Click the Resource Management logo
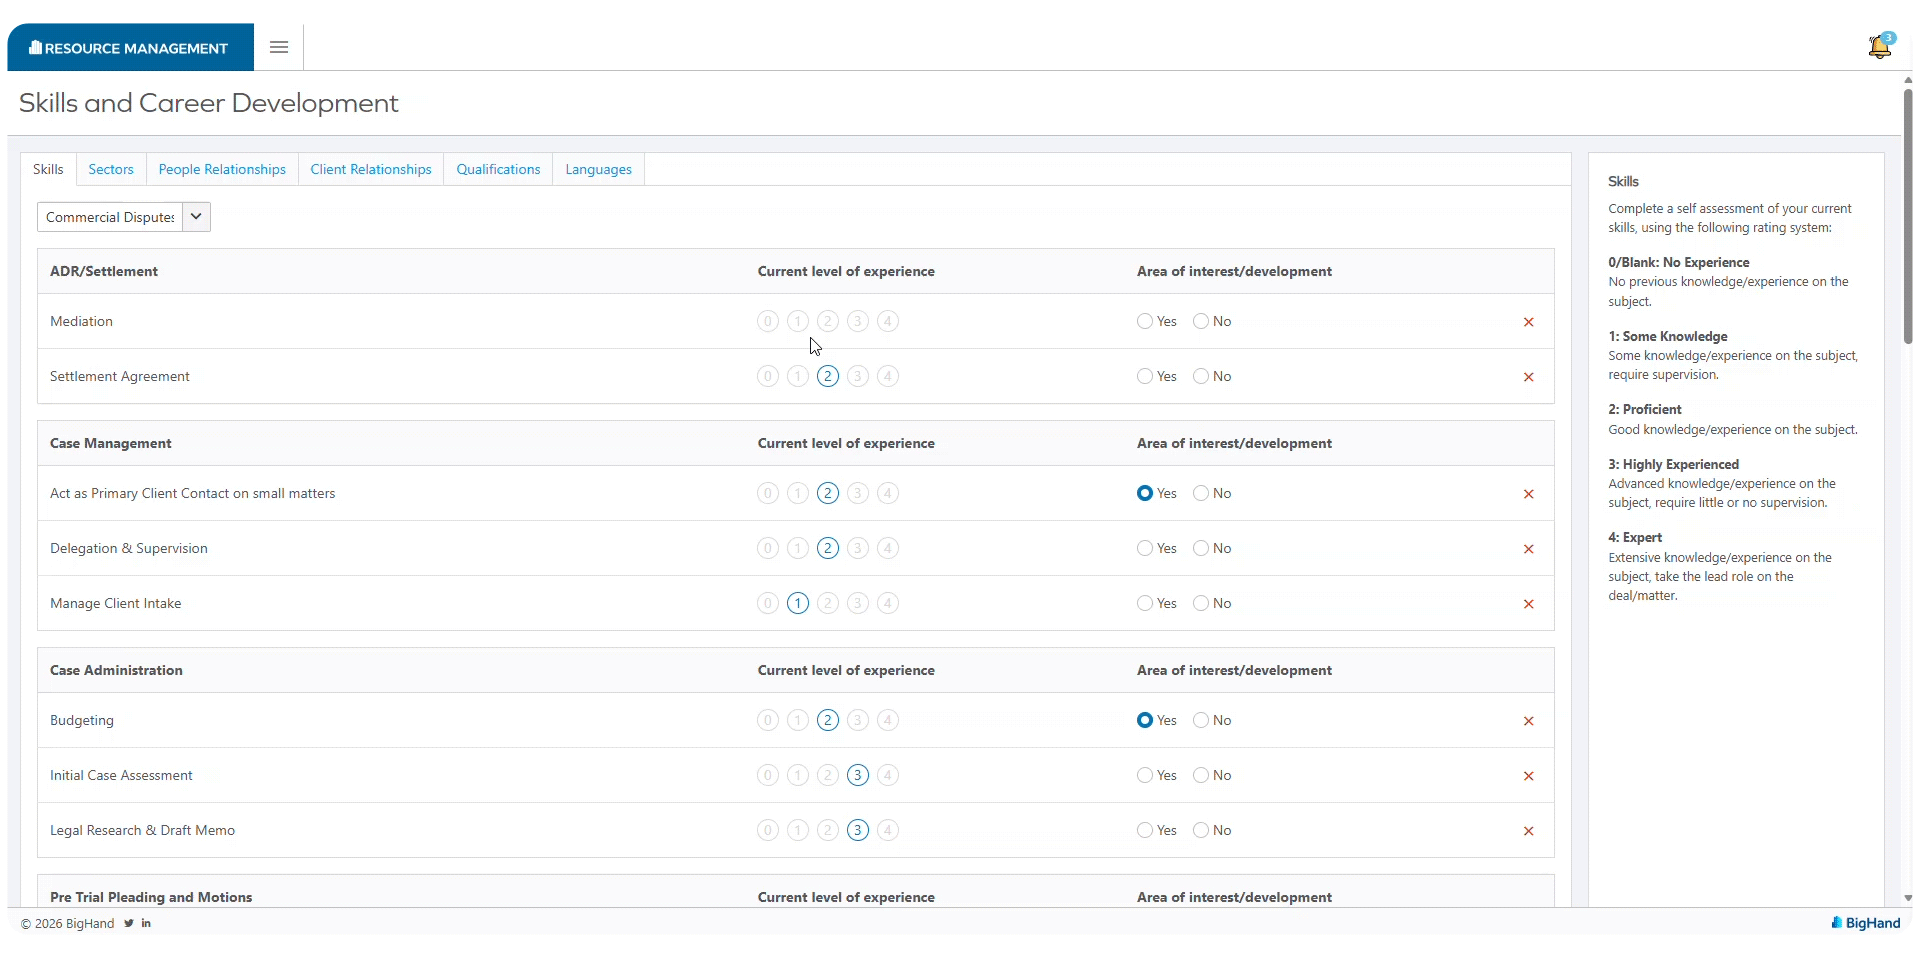The height and width of the screenshot is (960, 1920). point(130,47)
